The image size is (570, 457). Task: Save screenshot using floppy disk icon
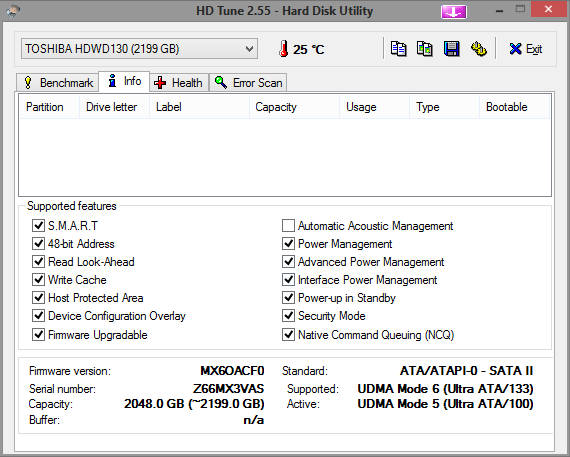pos(451,49)
